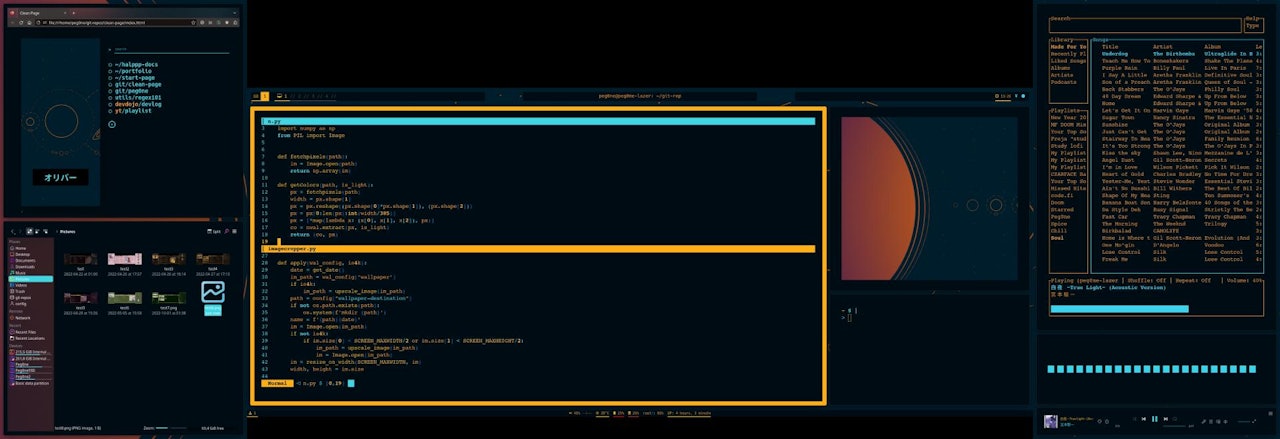Open the git/clean-page link

pyautogui.click(x=138, y=85)
